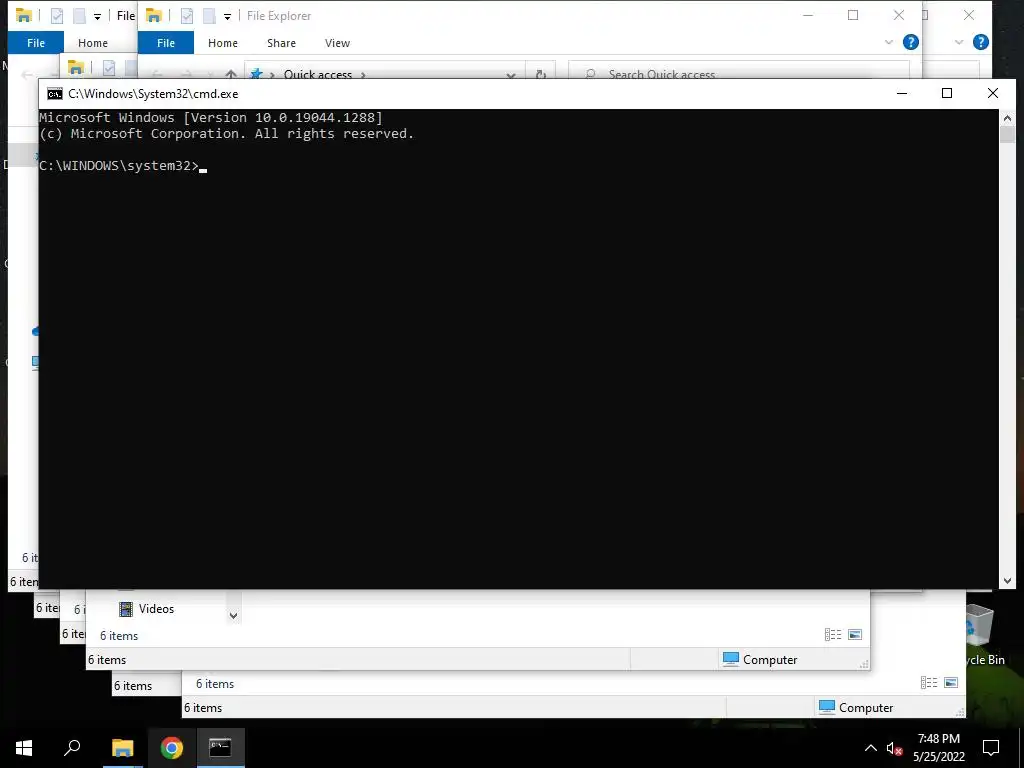
Task: Click Computer in status bar of window showing Videos
Action: click(x=760, y=660)
